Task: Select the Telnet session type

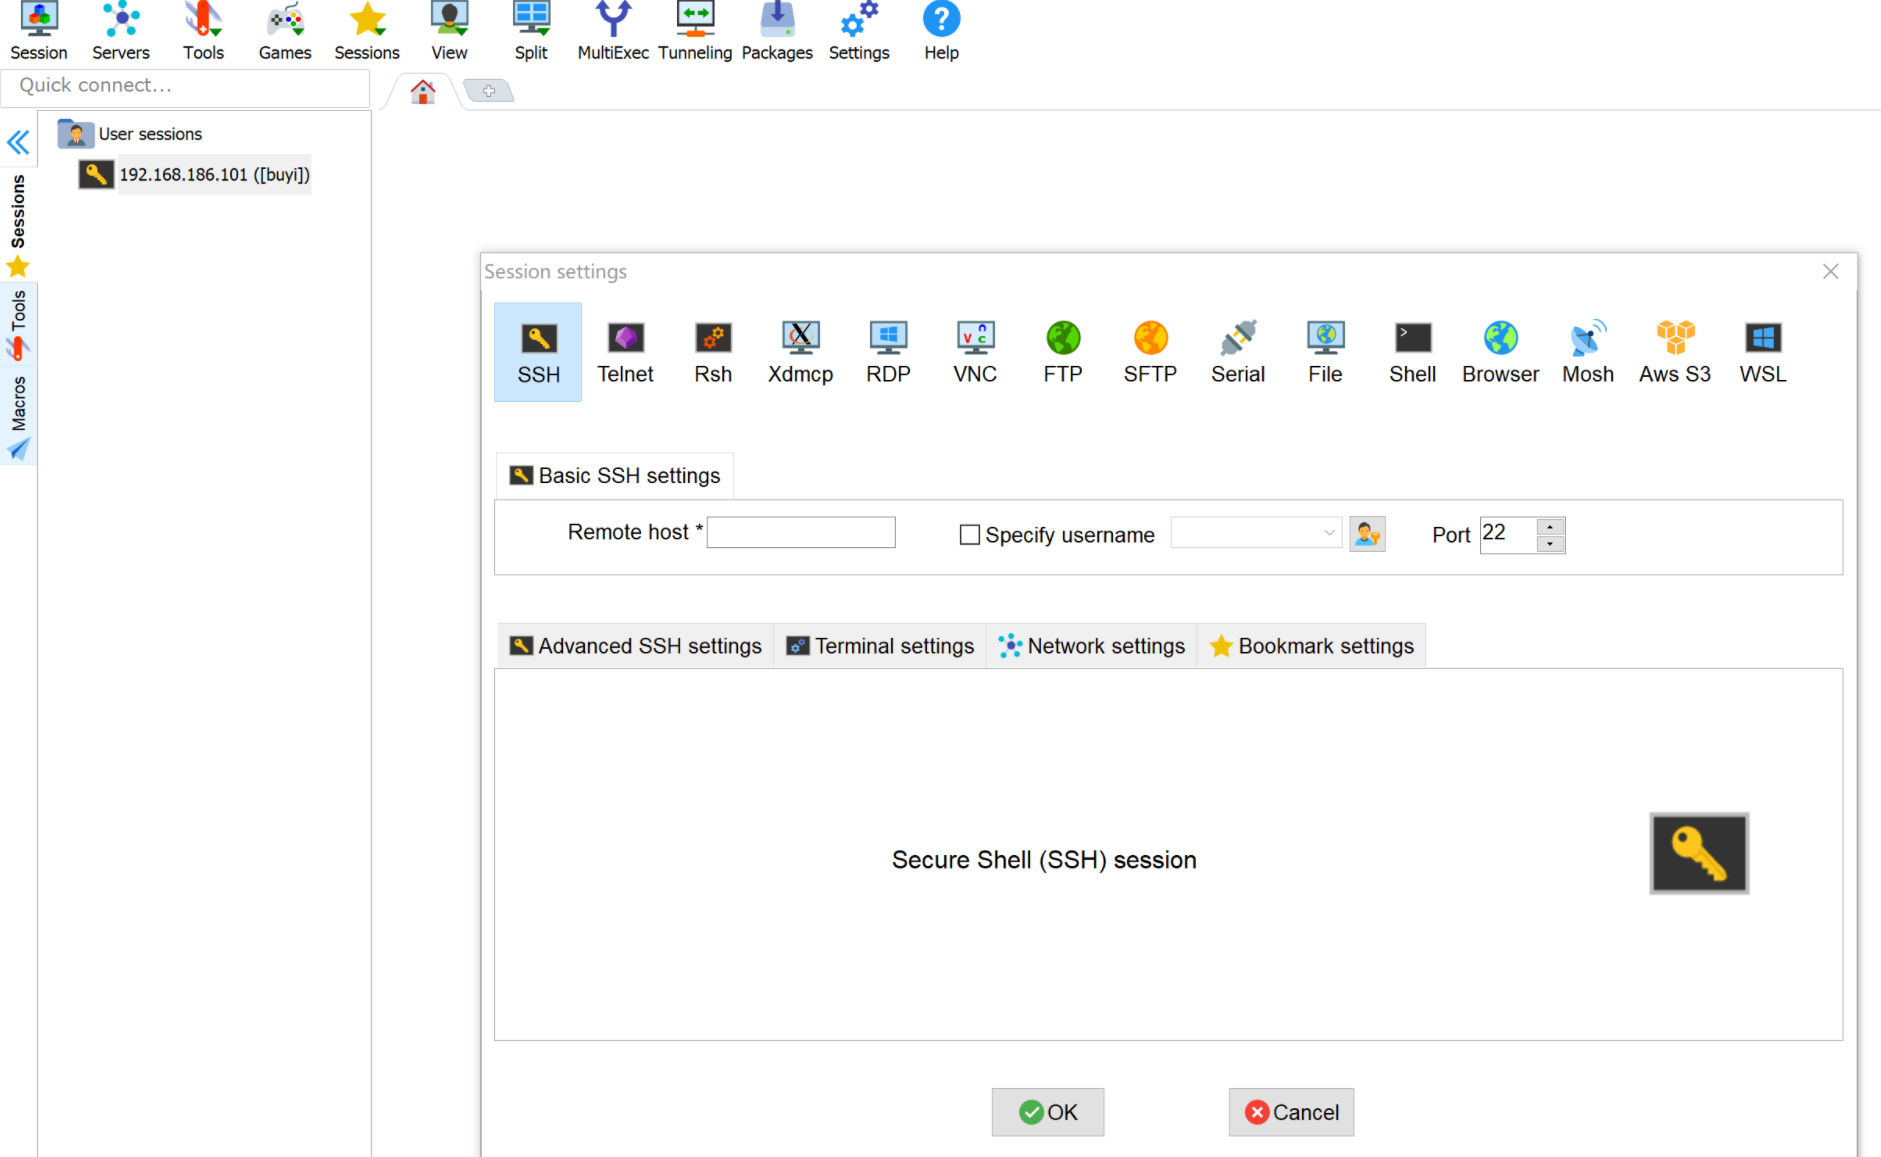Action: pyautogui.click(x=625, y=352)
